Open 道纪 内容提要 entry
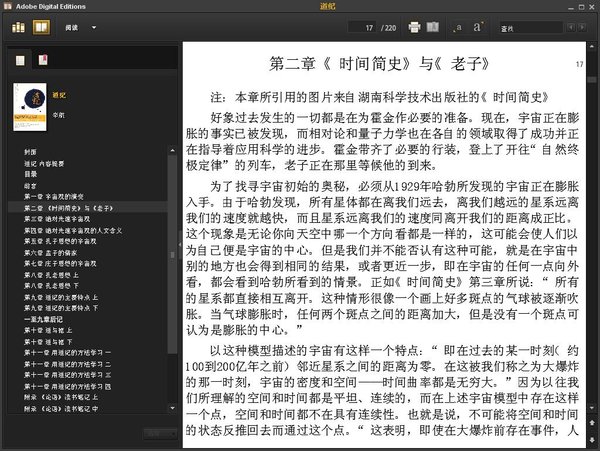This screenshot has height=451, width=600. [44, 163]
